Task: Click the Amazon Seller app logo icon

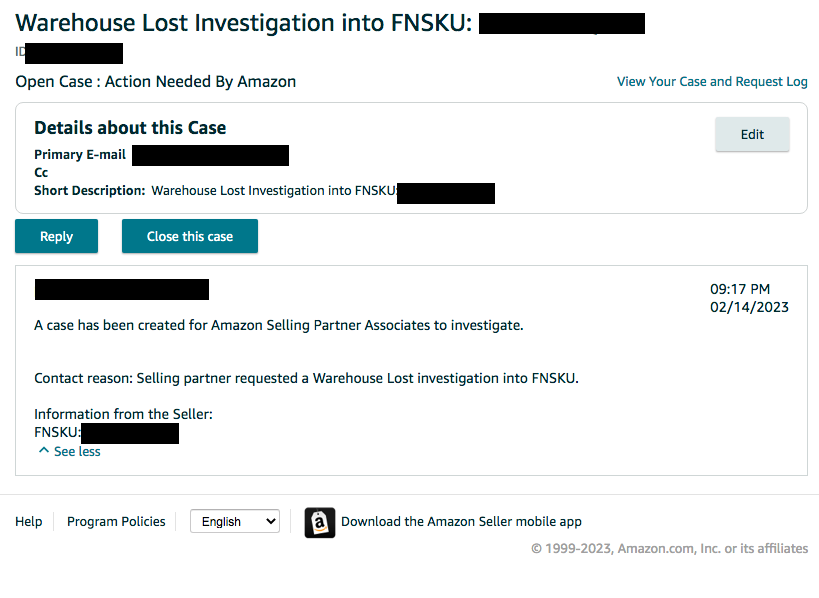Action: [x=320, y=522]
